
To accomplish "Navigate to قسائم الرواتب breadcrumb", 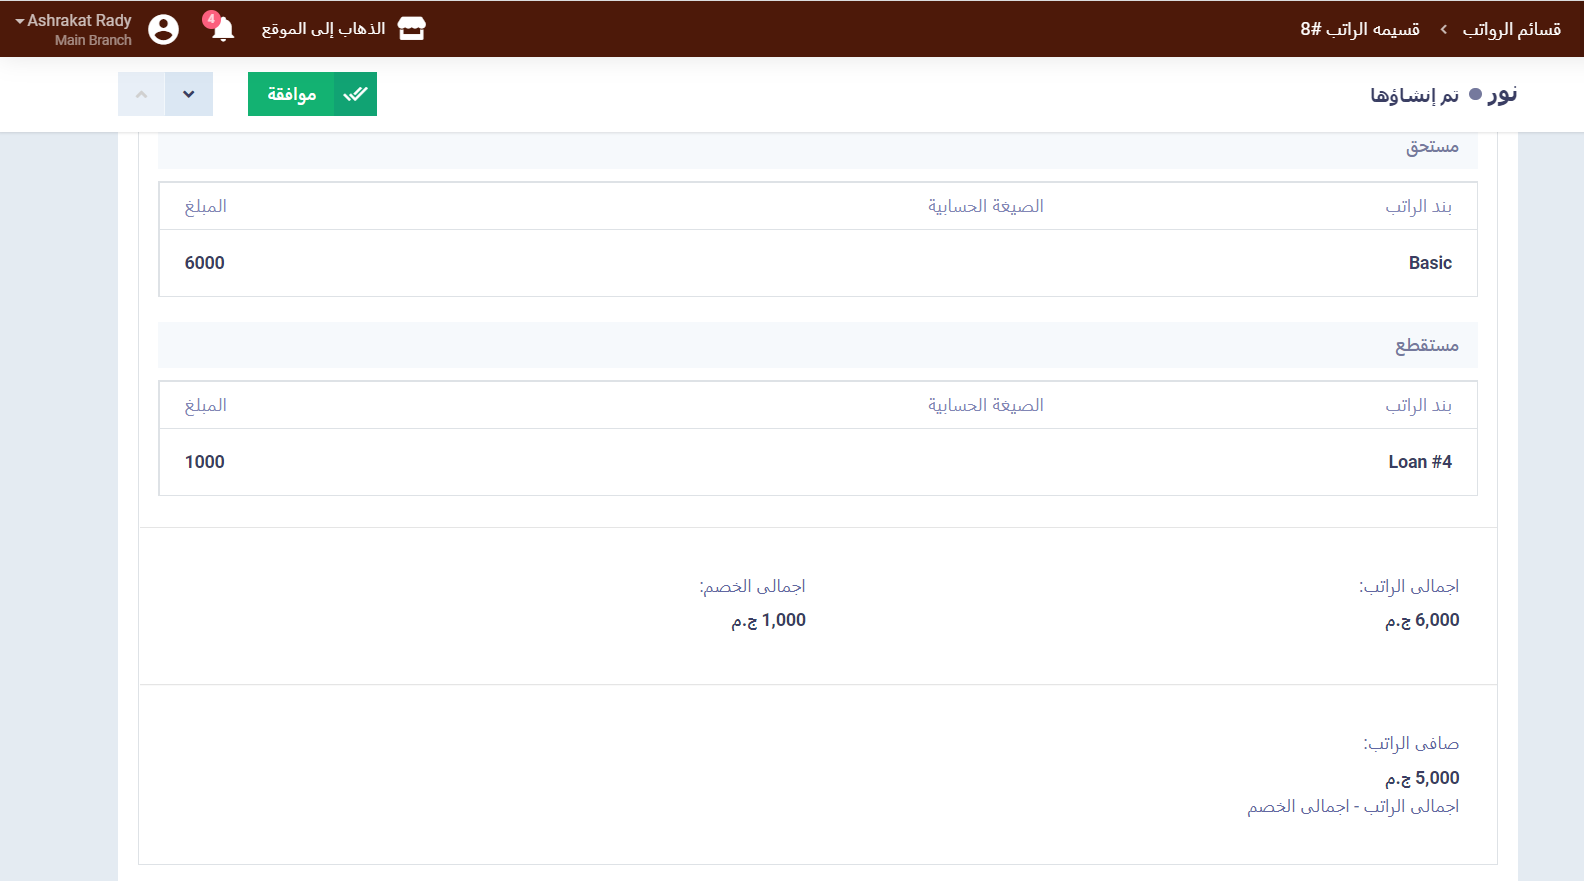I will point(1511,29).
